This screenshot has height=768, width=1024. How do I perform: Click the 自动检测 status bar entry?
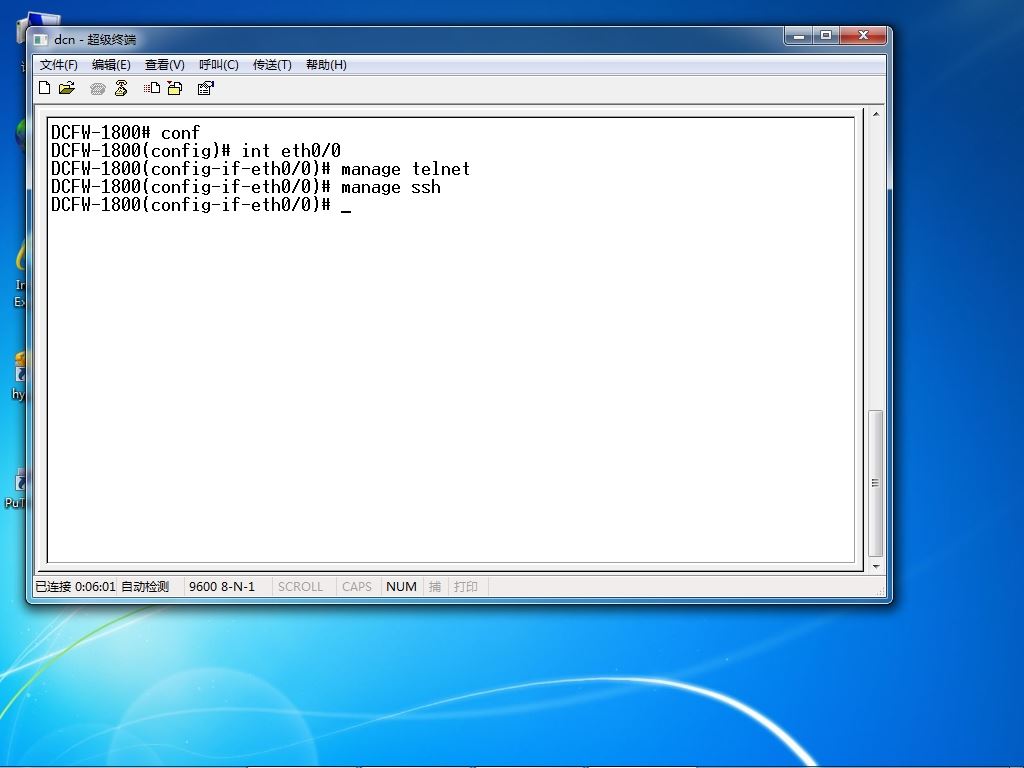click(145, 586)
